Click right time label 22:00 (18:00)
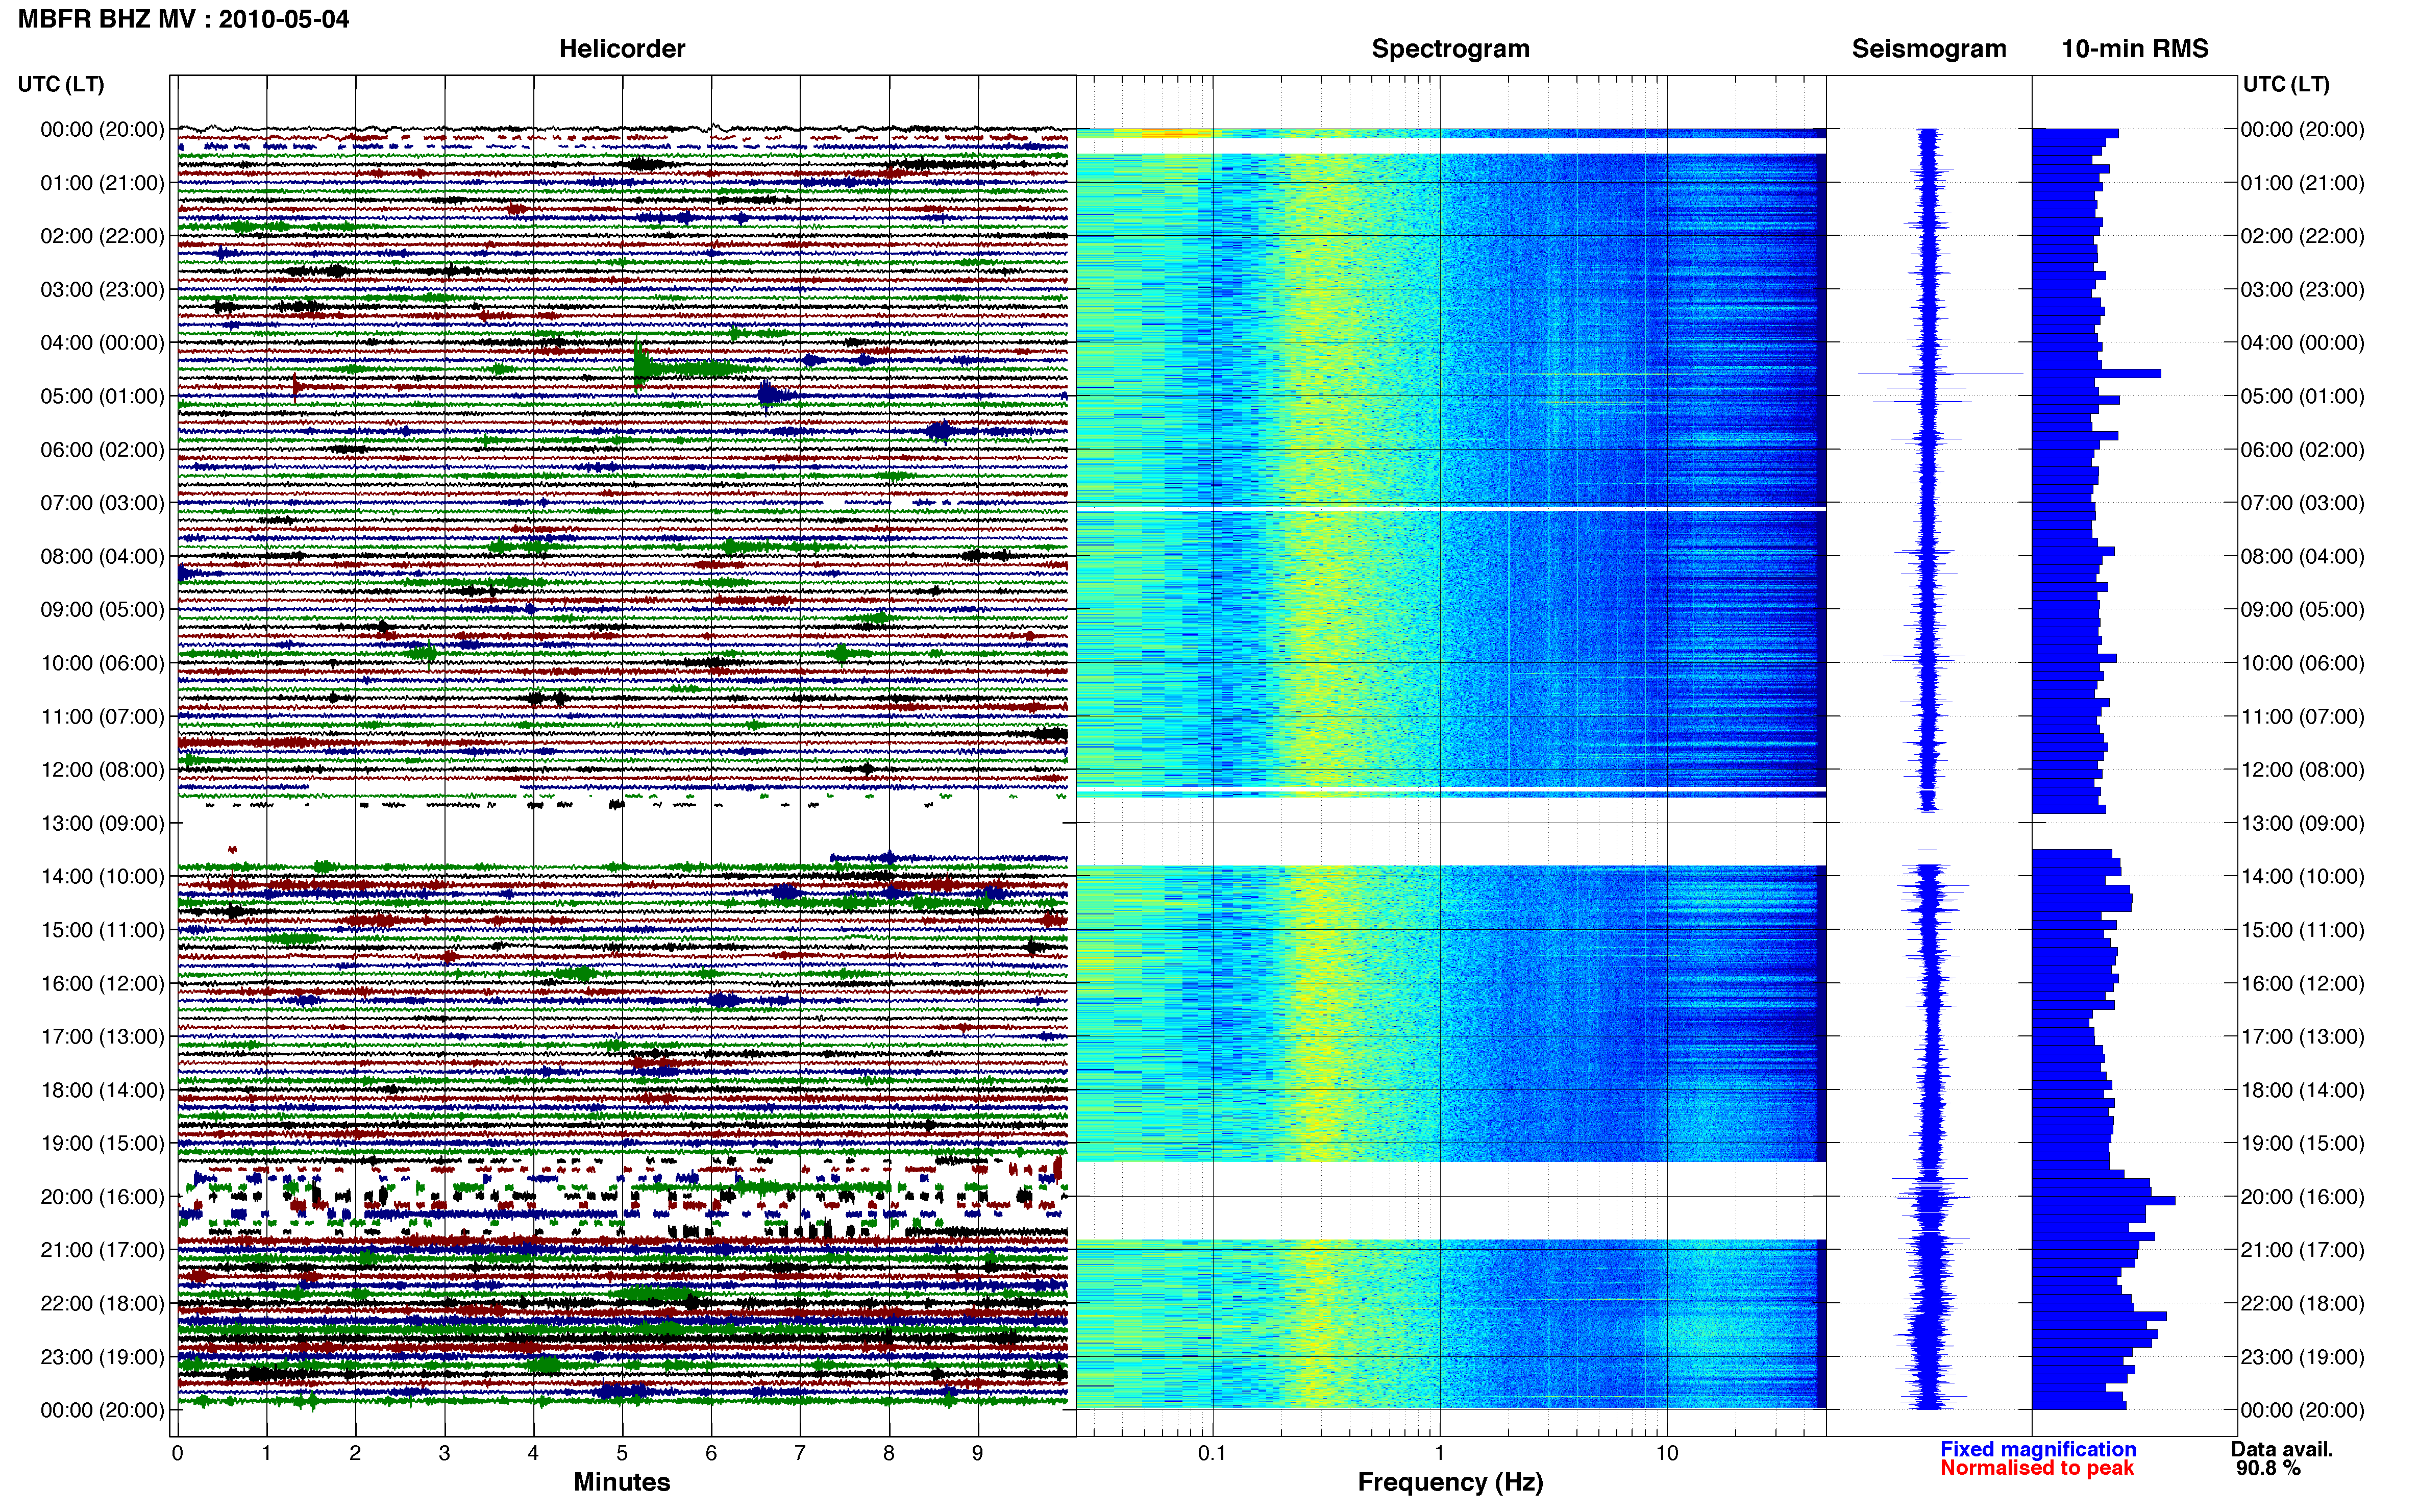Viewport: 2419px width, 1512px height. (2302, 1304)
